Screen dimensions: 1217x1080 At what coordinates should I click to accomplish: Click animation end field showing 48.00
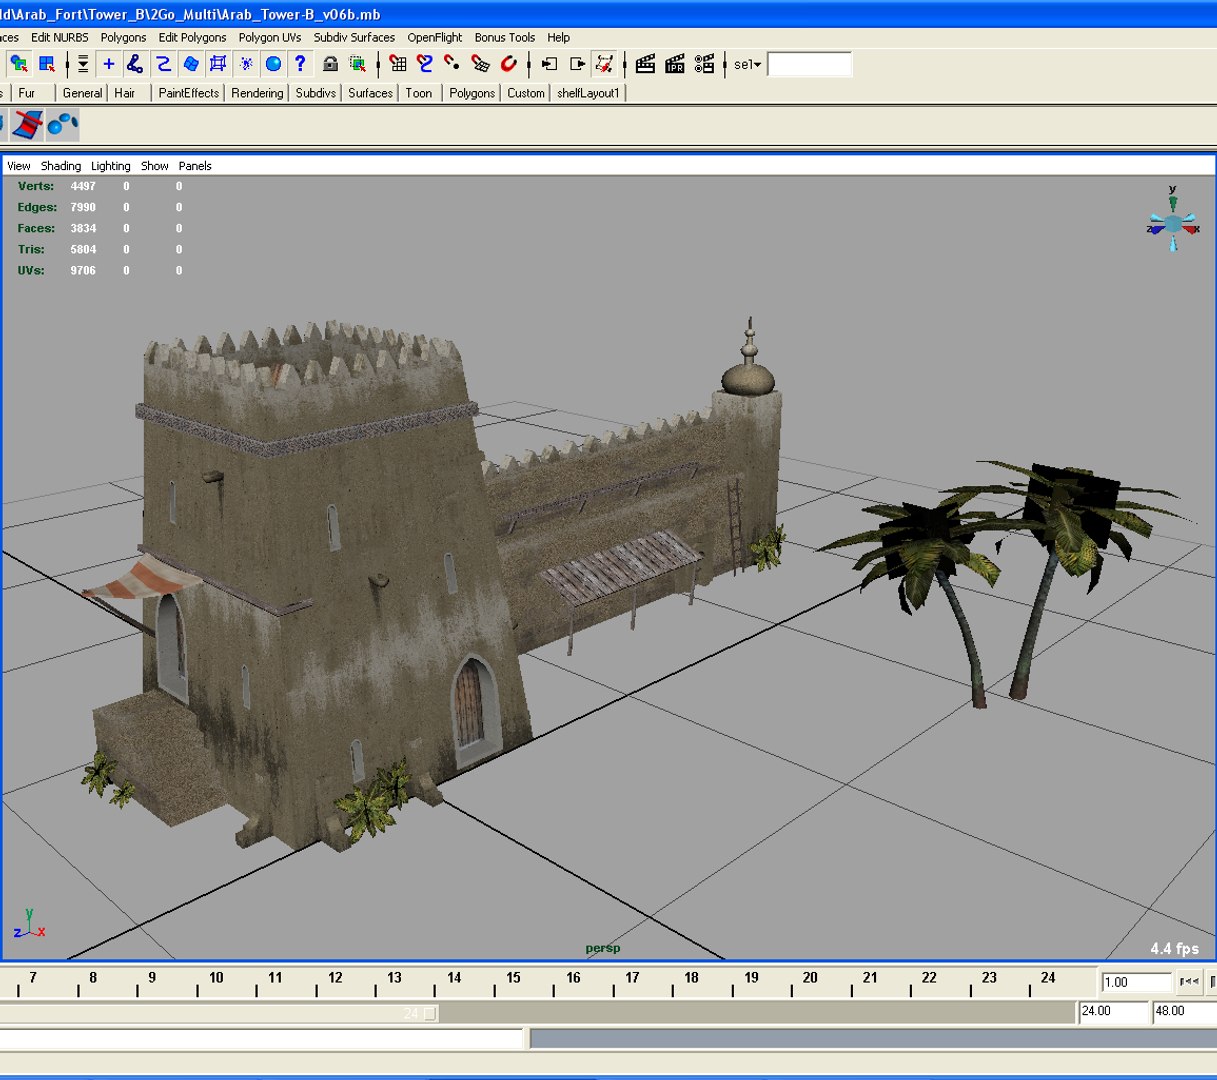[x=1185, y=1012]
